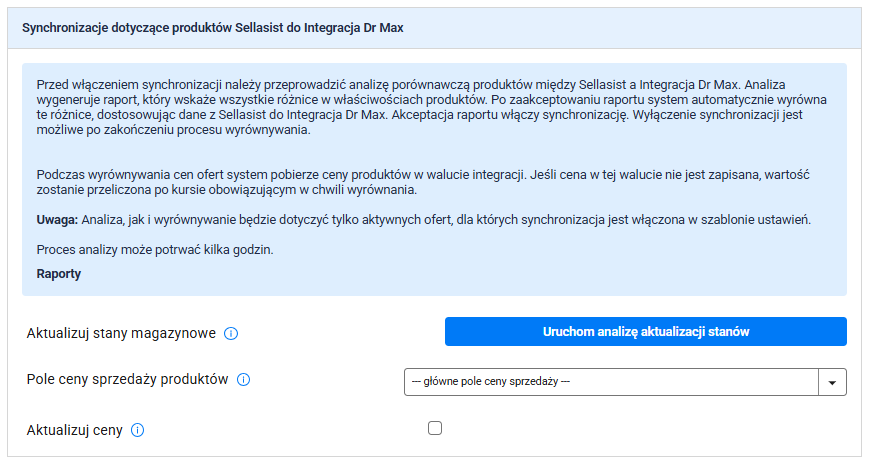This screenshot has width=870, height=466.
Task: Click the Raporty heading
Action: [x=59, y=273]
